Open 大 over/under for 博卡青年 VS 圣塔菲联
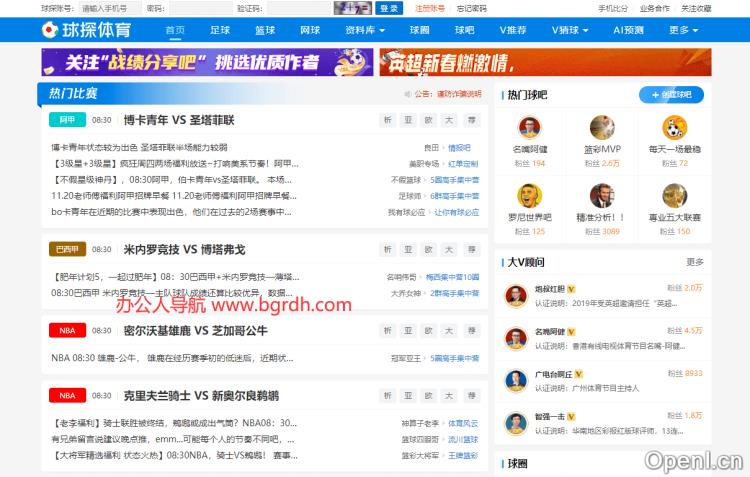Image resolution: width=750 pixels, height=477 pixels. click(449, 120)
